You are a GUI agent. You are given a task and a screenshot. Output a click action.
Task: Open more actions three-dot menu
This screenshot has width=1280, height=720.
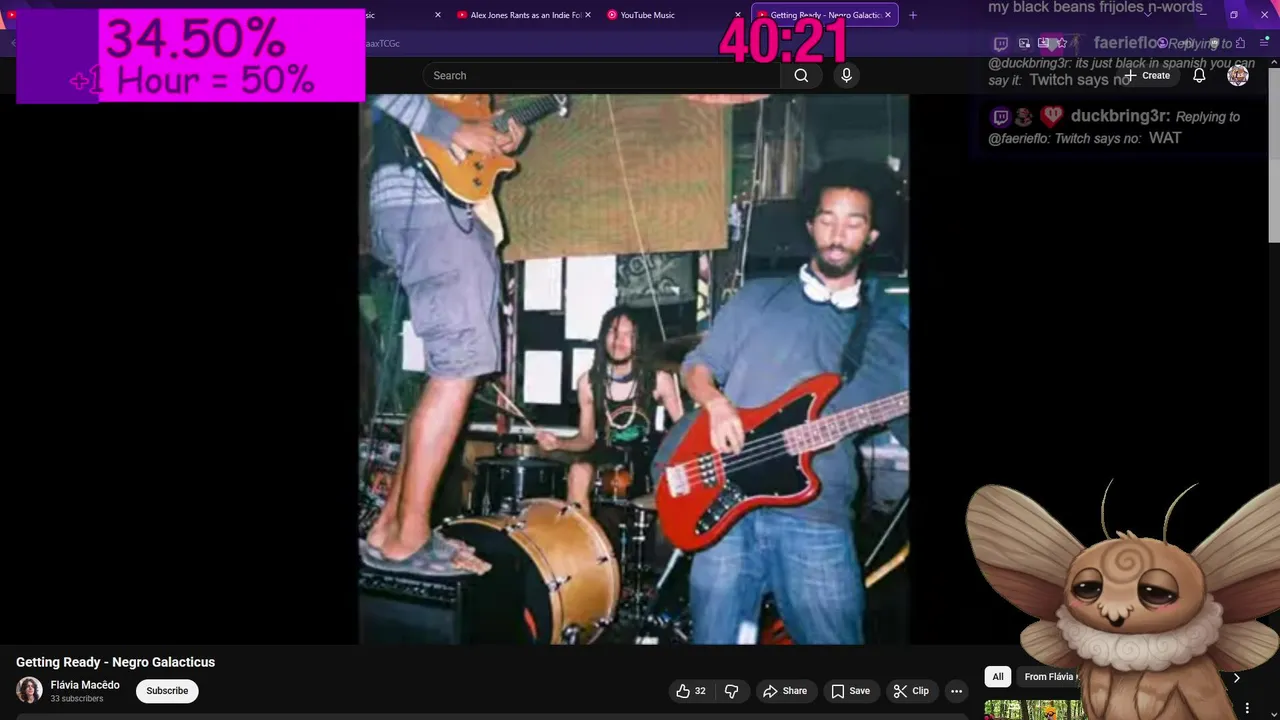point(957,691)
